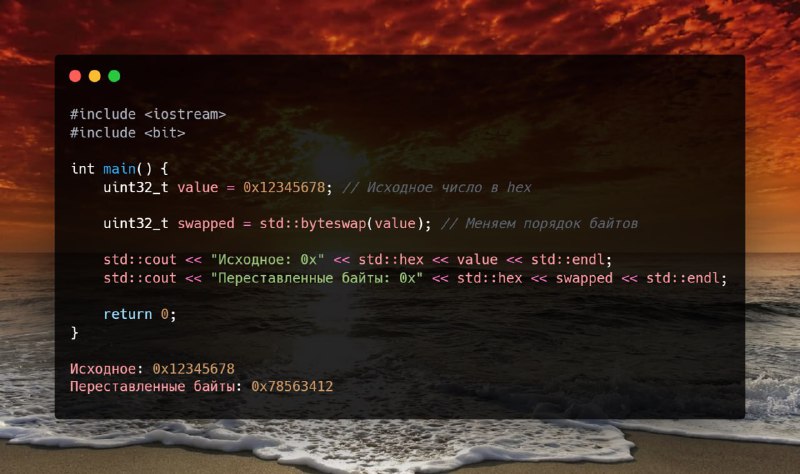Click the uint32_t type before value

pyautogui.click(x=136, y=187)
